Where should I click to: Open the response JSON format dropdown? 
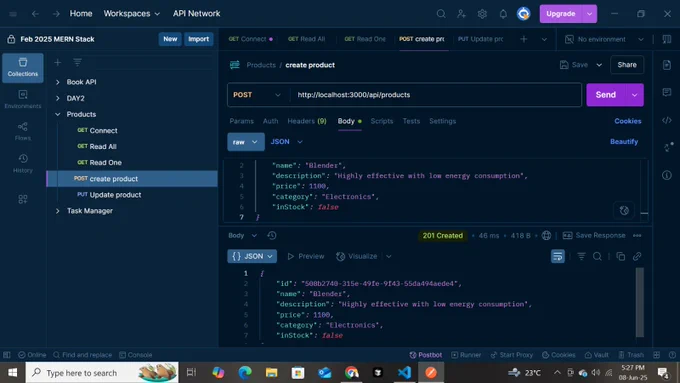pyautogui.click(x=252, y=256)
